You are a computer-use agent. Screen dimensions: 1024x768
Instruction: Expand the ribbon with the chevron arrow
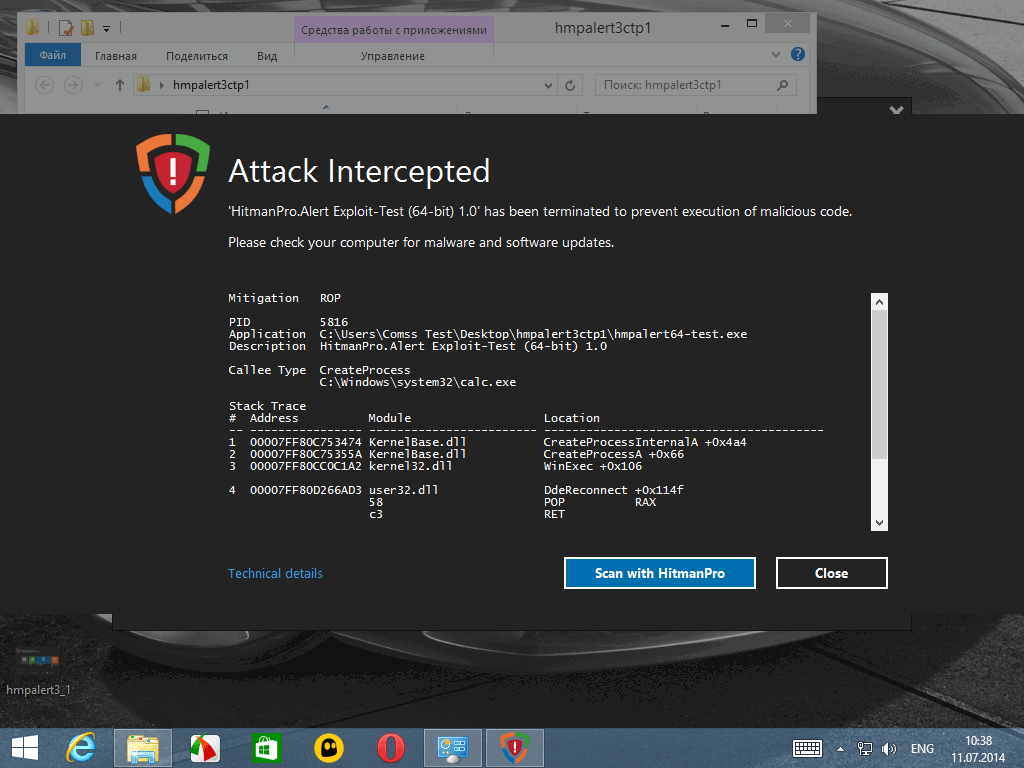(776, 55)
